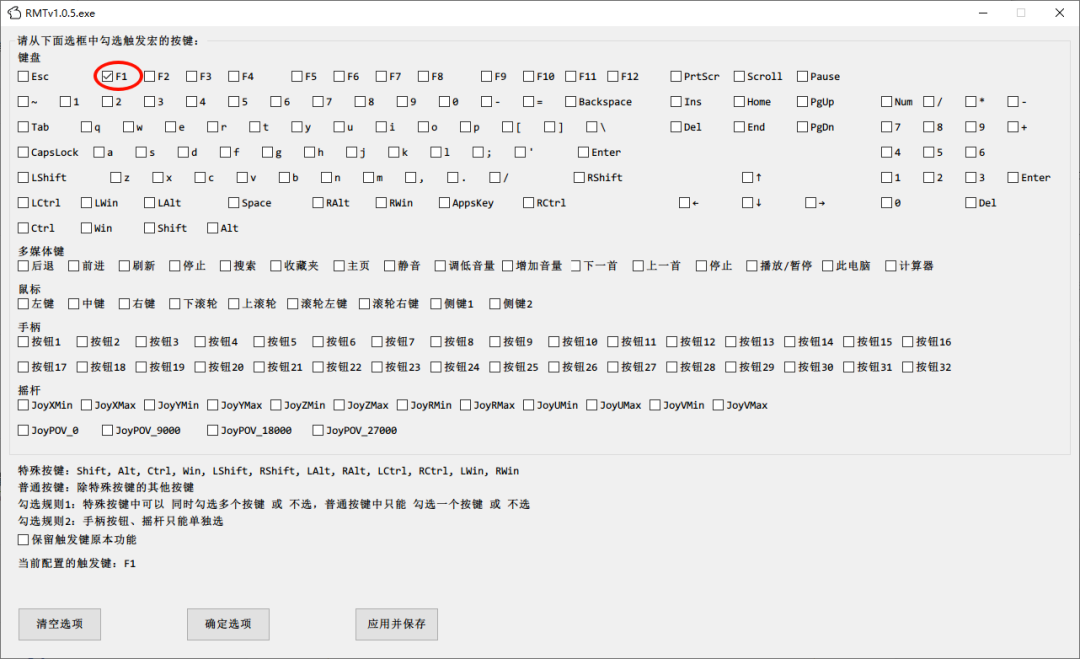Uncheck the F1 key checkbox
The image size is (1080, 659).
108,76
